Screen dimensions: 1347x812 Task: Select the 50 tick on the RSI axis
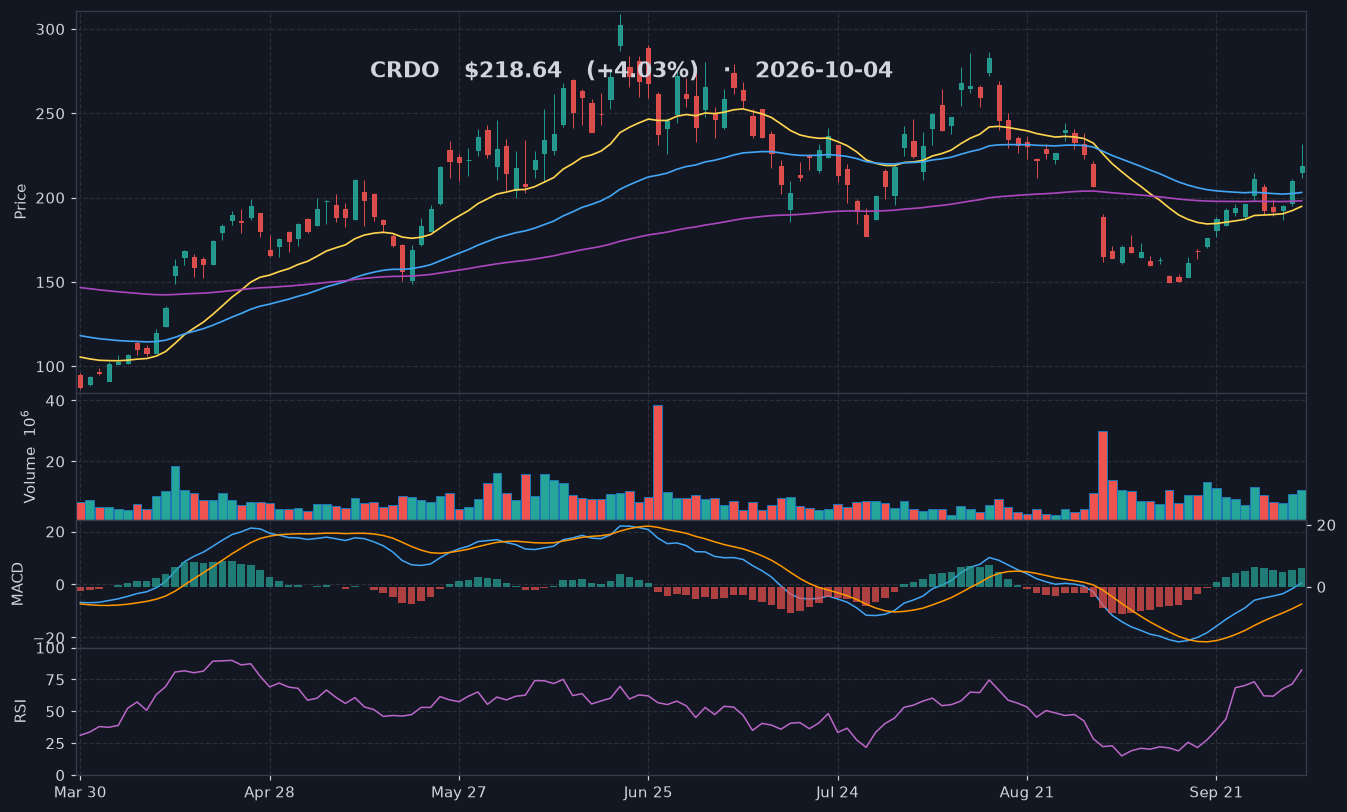point(56,712)
